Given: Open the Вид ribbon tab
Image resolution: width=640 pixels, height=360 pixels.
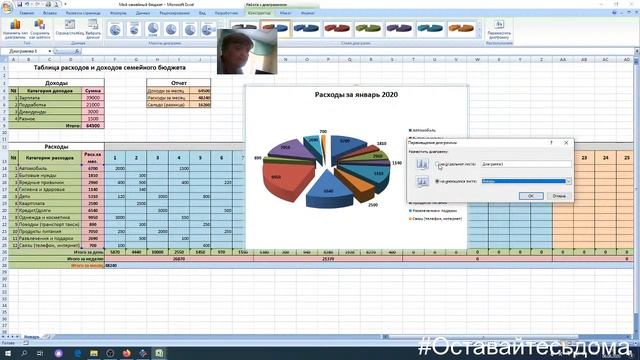Looking at the screenshot, I should click(202, 13).
